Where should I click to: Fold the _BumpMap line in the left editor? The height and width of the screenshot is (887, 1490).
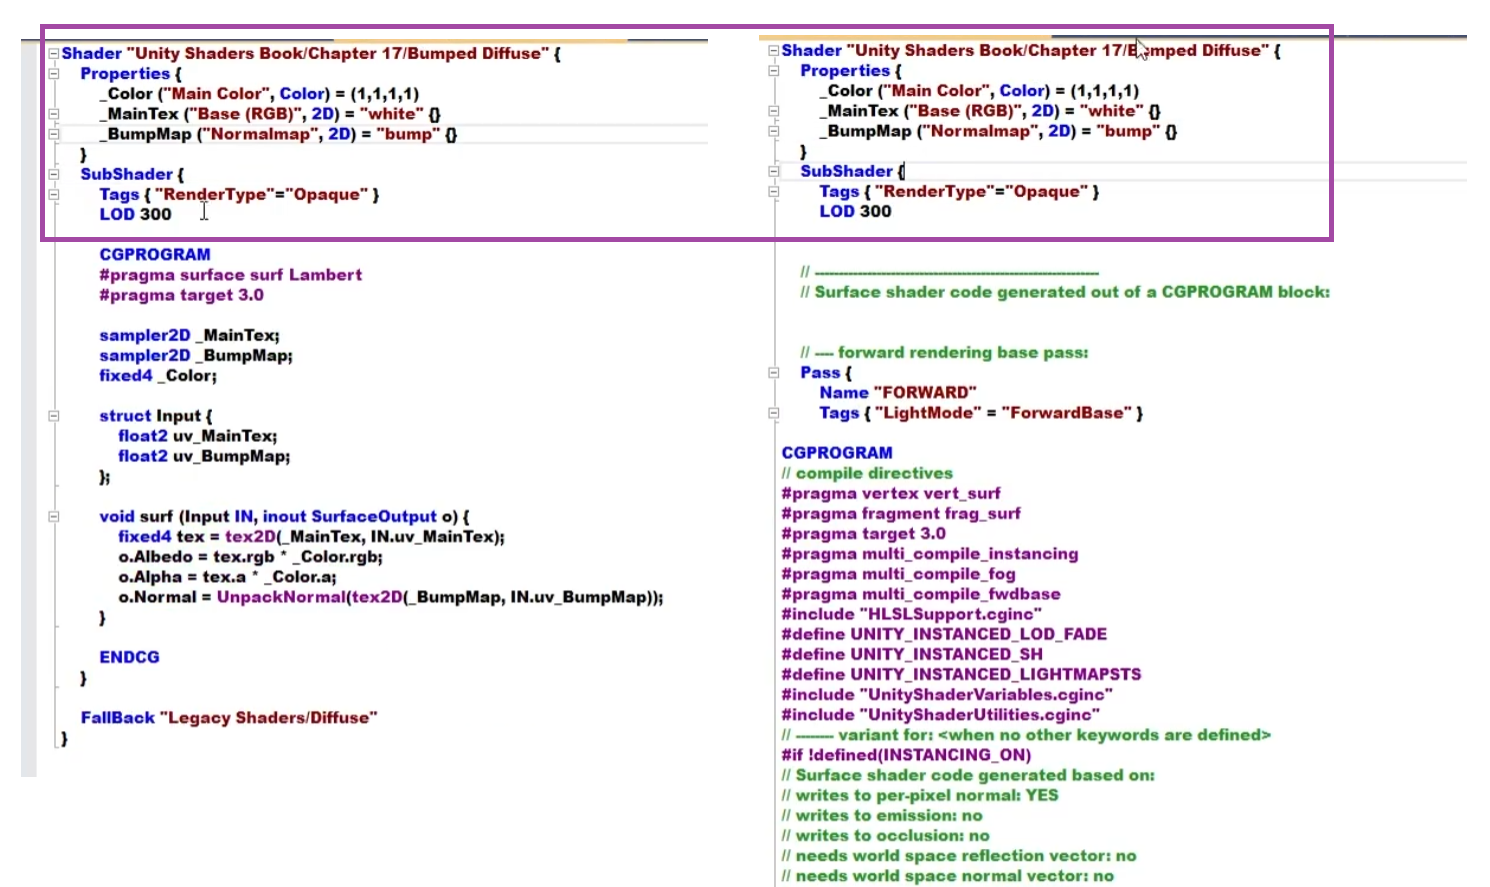coord(54,134)
